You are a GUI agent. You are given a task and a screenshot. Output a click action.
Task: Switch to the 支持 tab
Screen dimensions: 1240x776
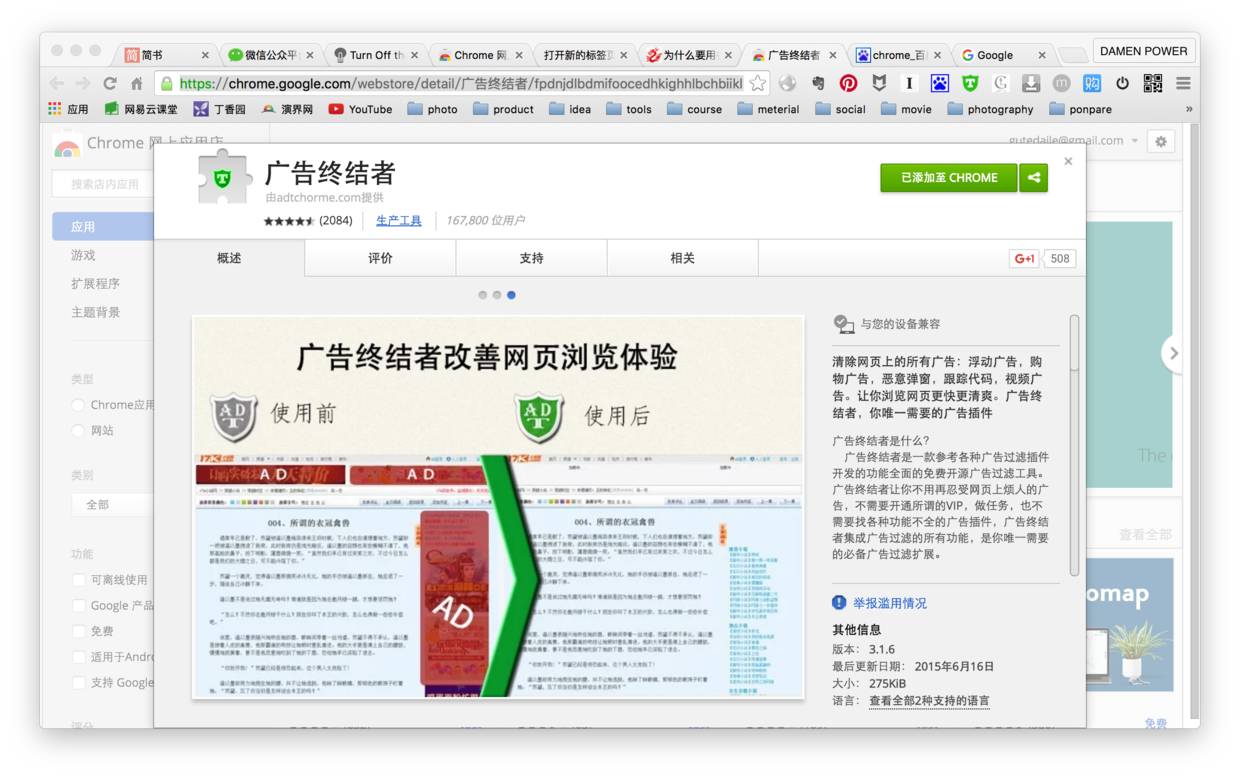531,258
